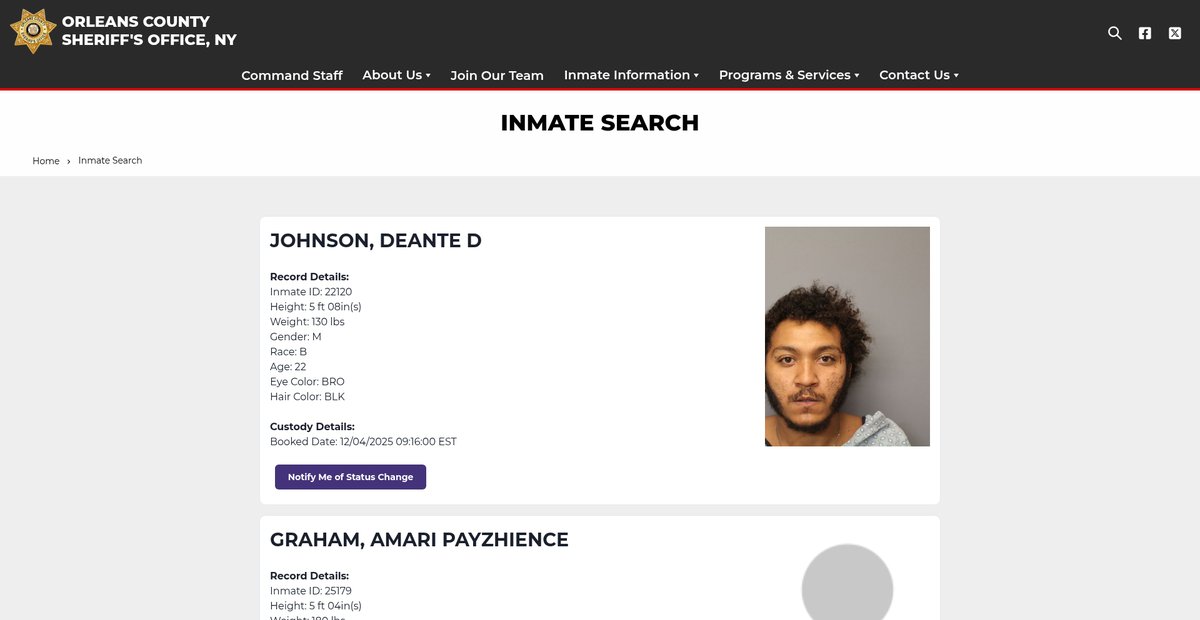This screenshot has width=1200, height=620.
Task: Select the JOHNSON, DEANTE D record heading
Action: pos(376,240)
